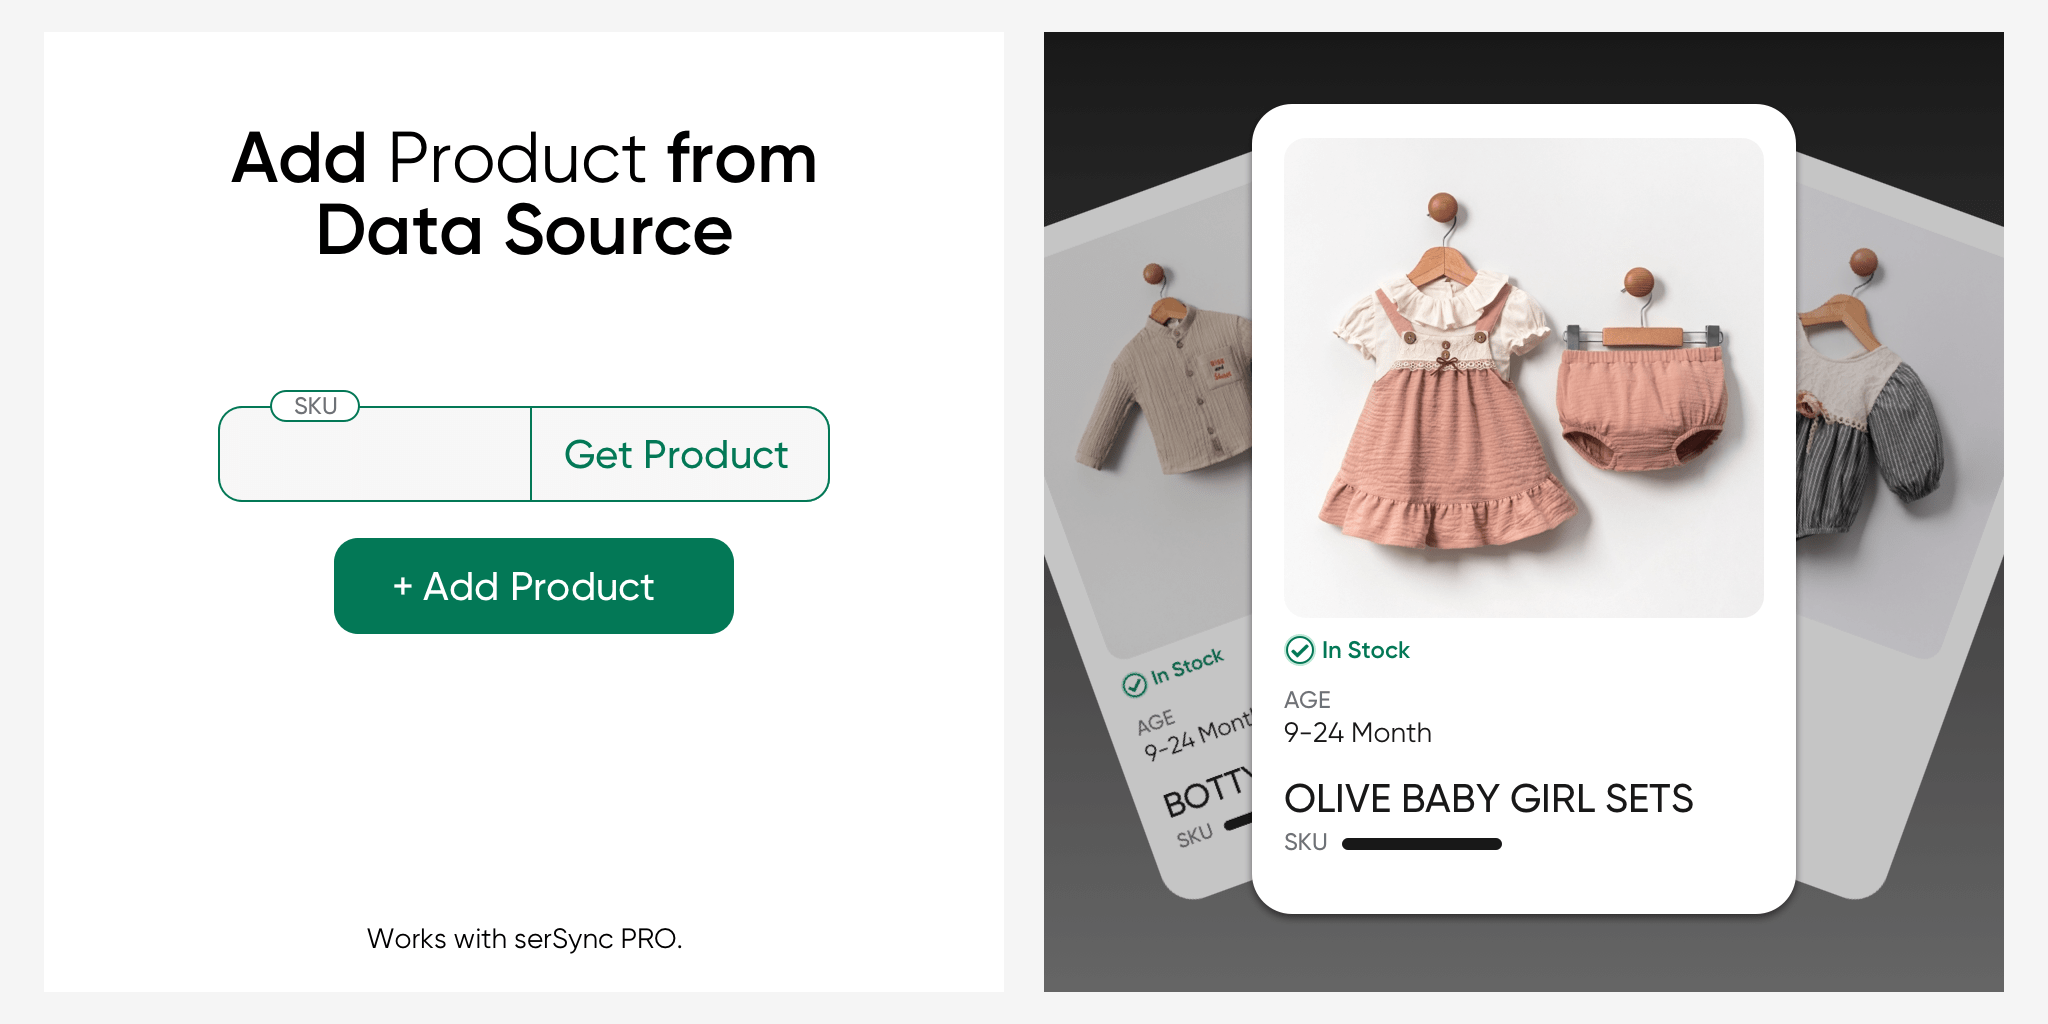Click the AGE label on the center card

pos(1307,700)
